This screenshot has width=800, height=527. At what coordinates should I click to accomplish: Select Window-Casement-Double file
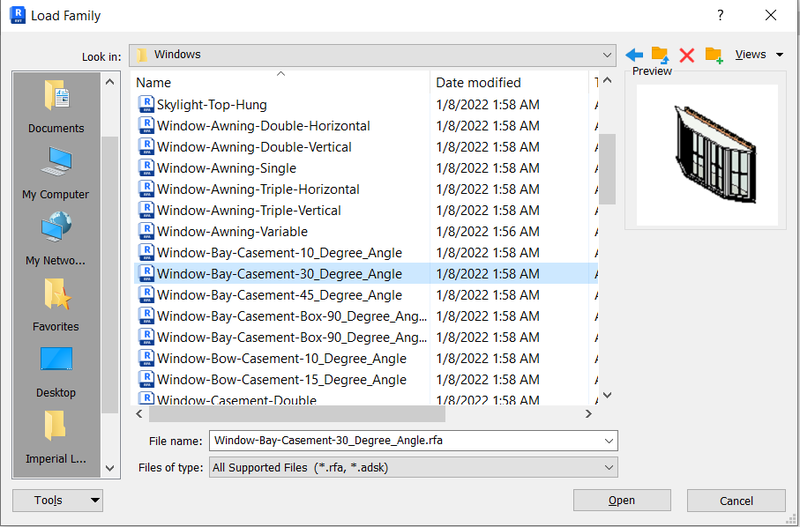coord(237,400)
